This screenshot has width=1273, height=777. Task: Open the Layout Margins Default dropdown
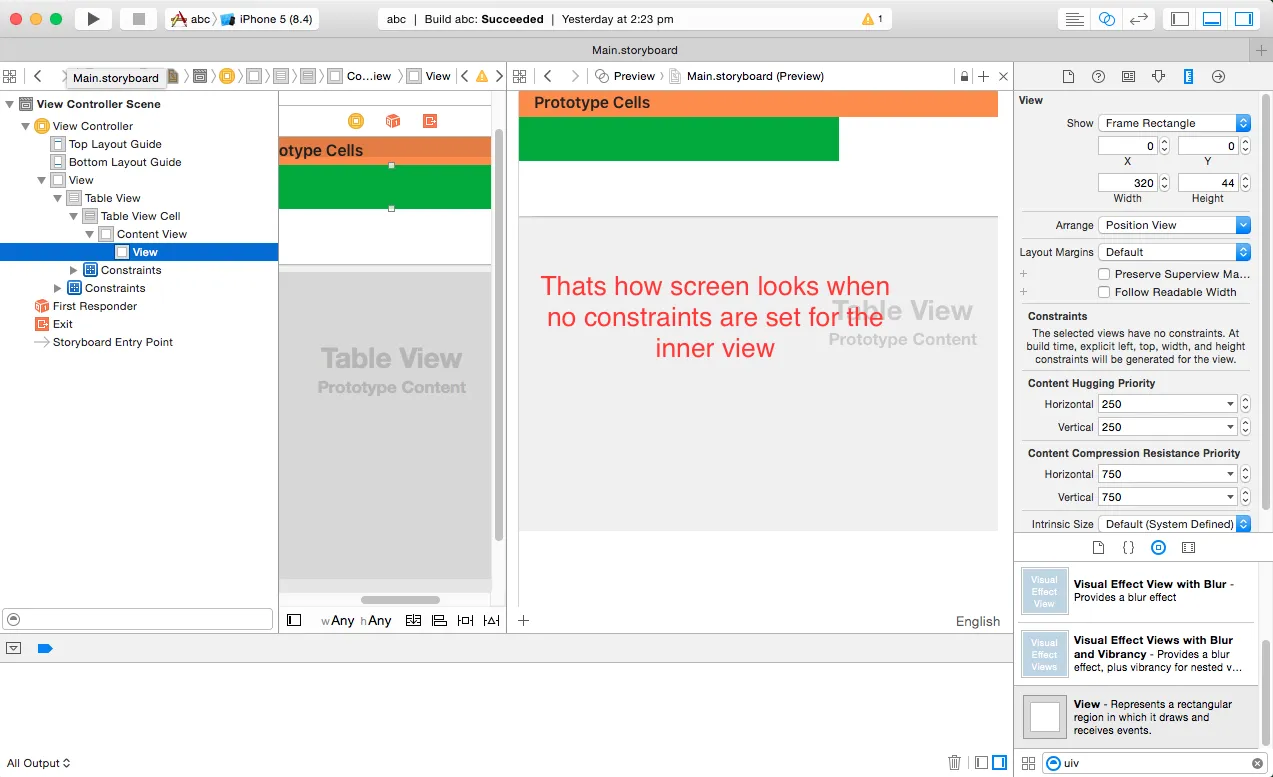(x=1174, y=252)
